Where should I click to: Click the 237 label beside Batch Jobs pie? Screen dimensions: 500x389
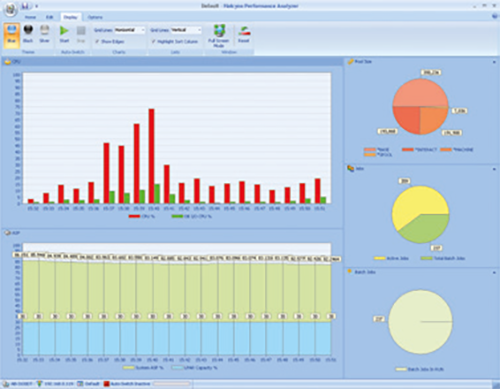point(379,319)
